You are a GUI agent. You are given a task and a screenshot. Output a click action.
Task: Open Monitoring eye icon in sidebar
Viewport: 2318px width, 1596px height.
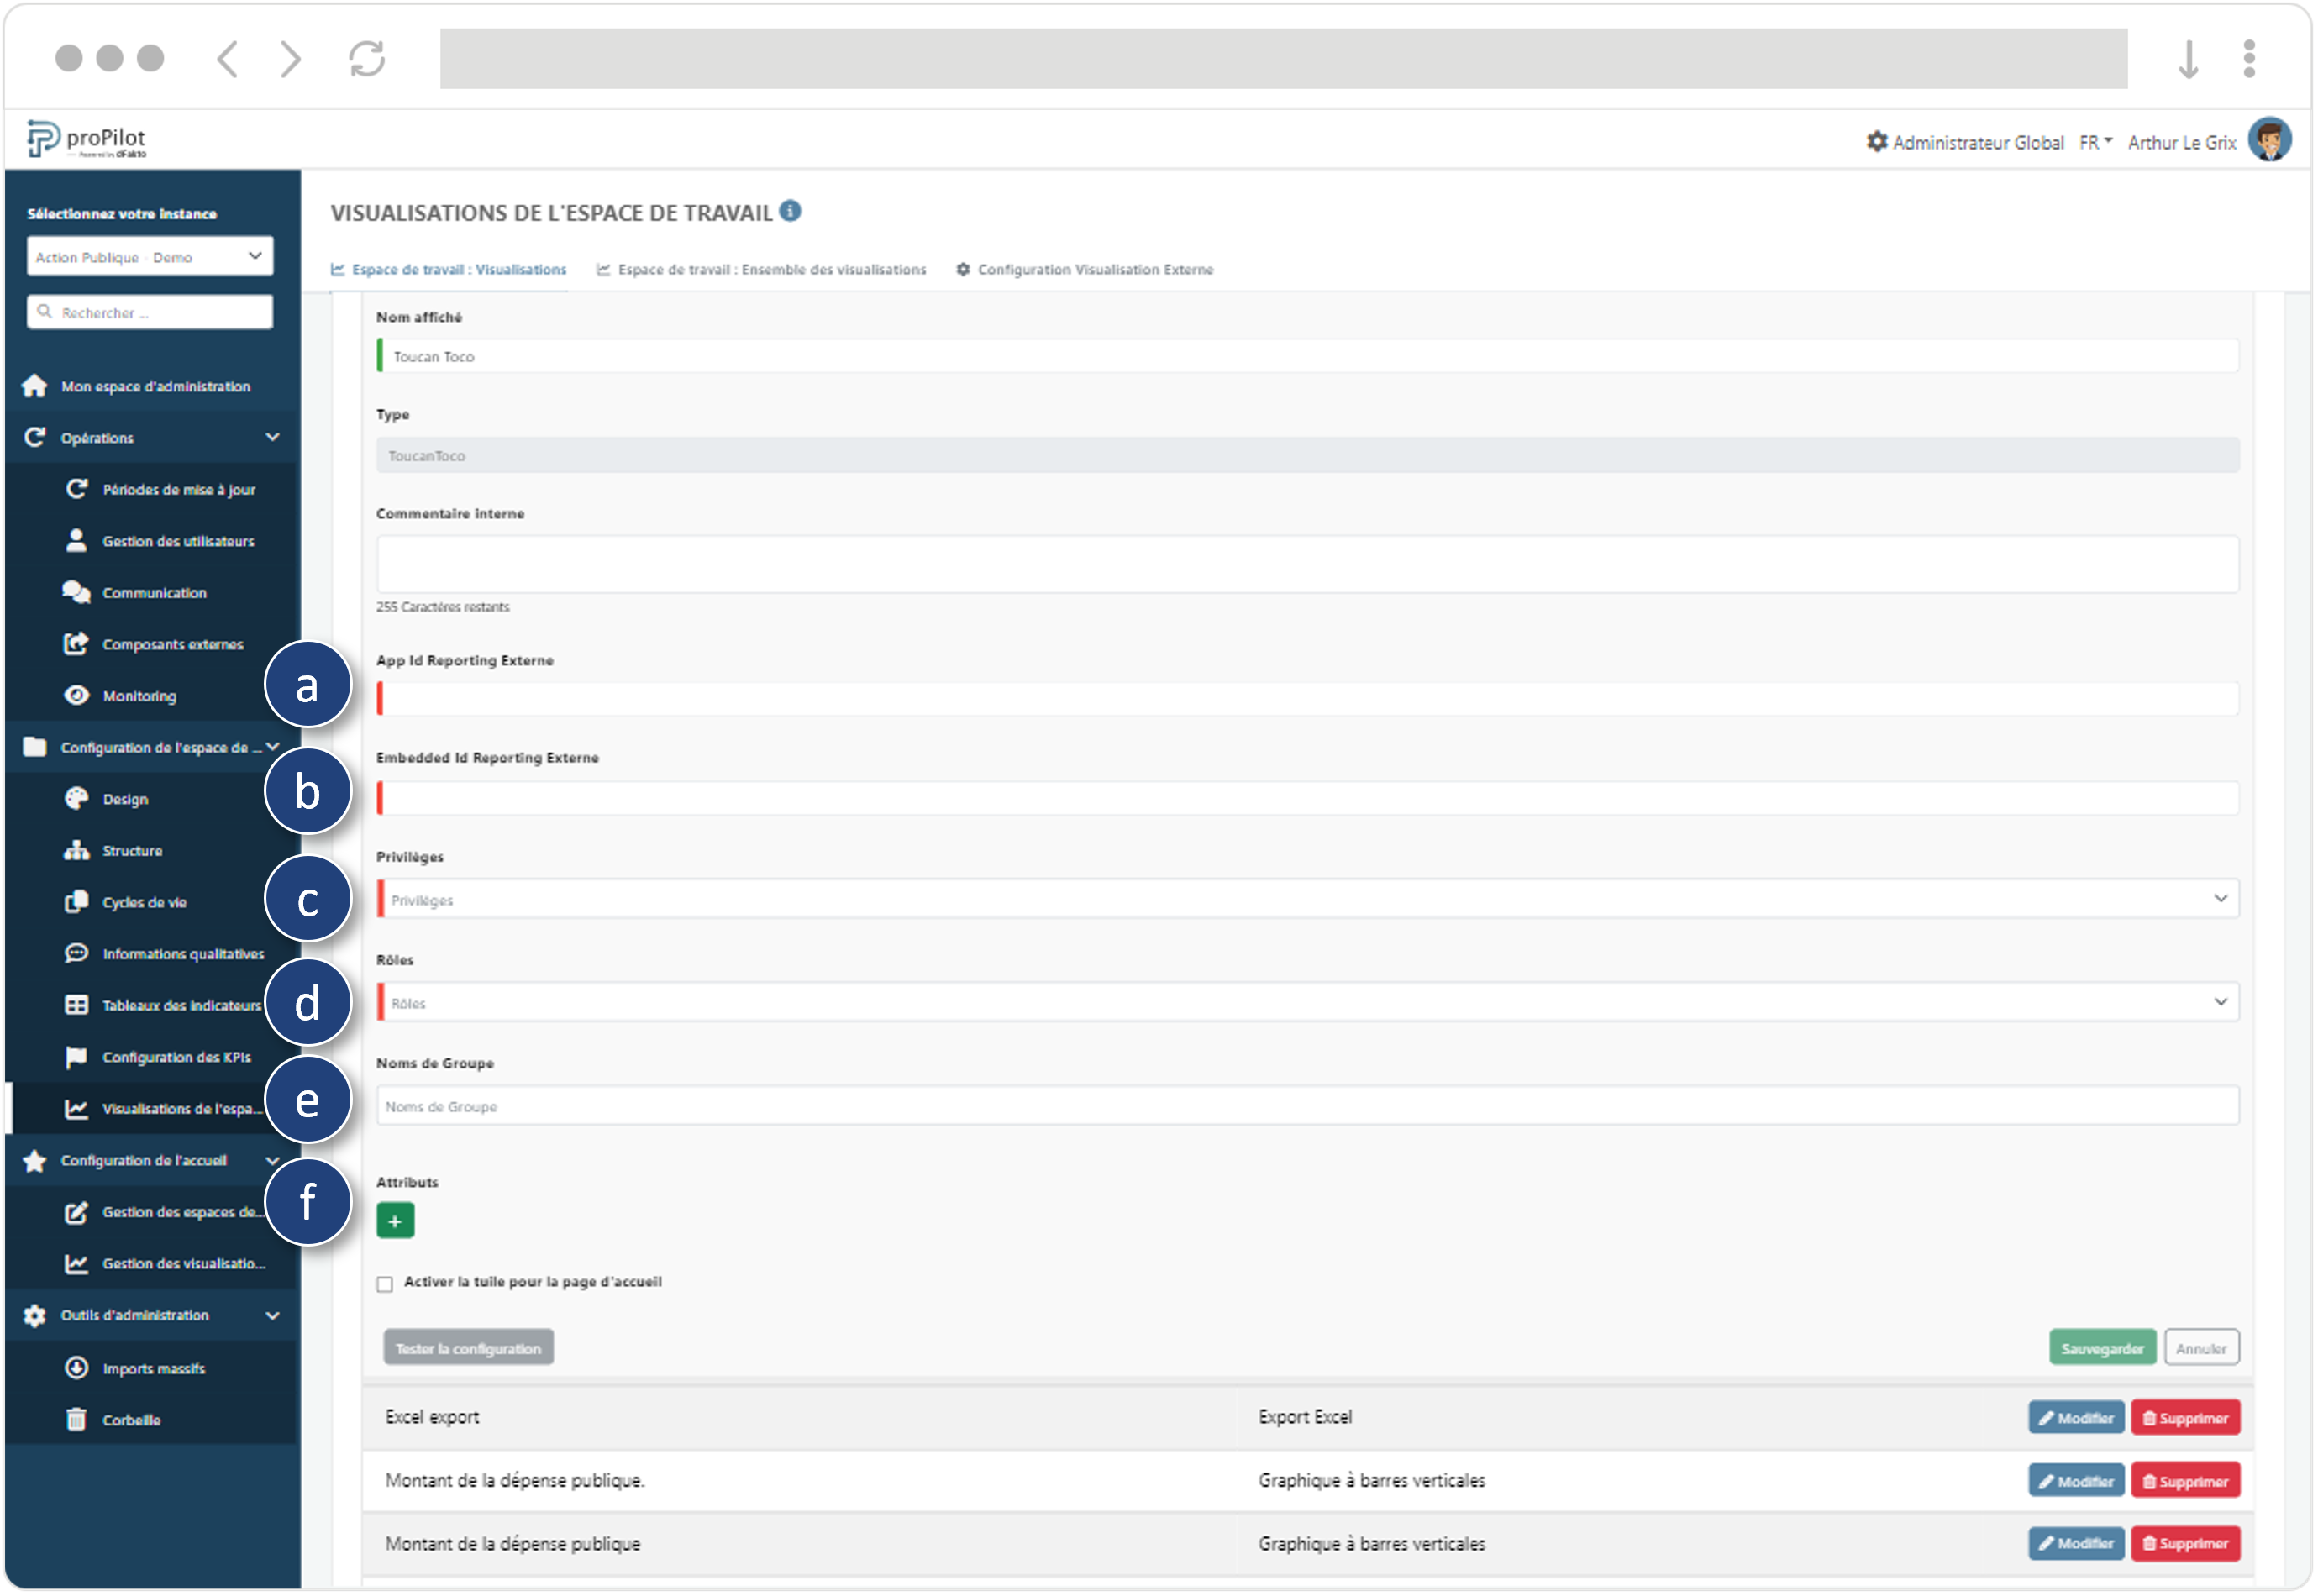click(x=77, y=696)
